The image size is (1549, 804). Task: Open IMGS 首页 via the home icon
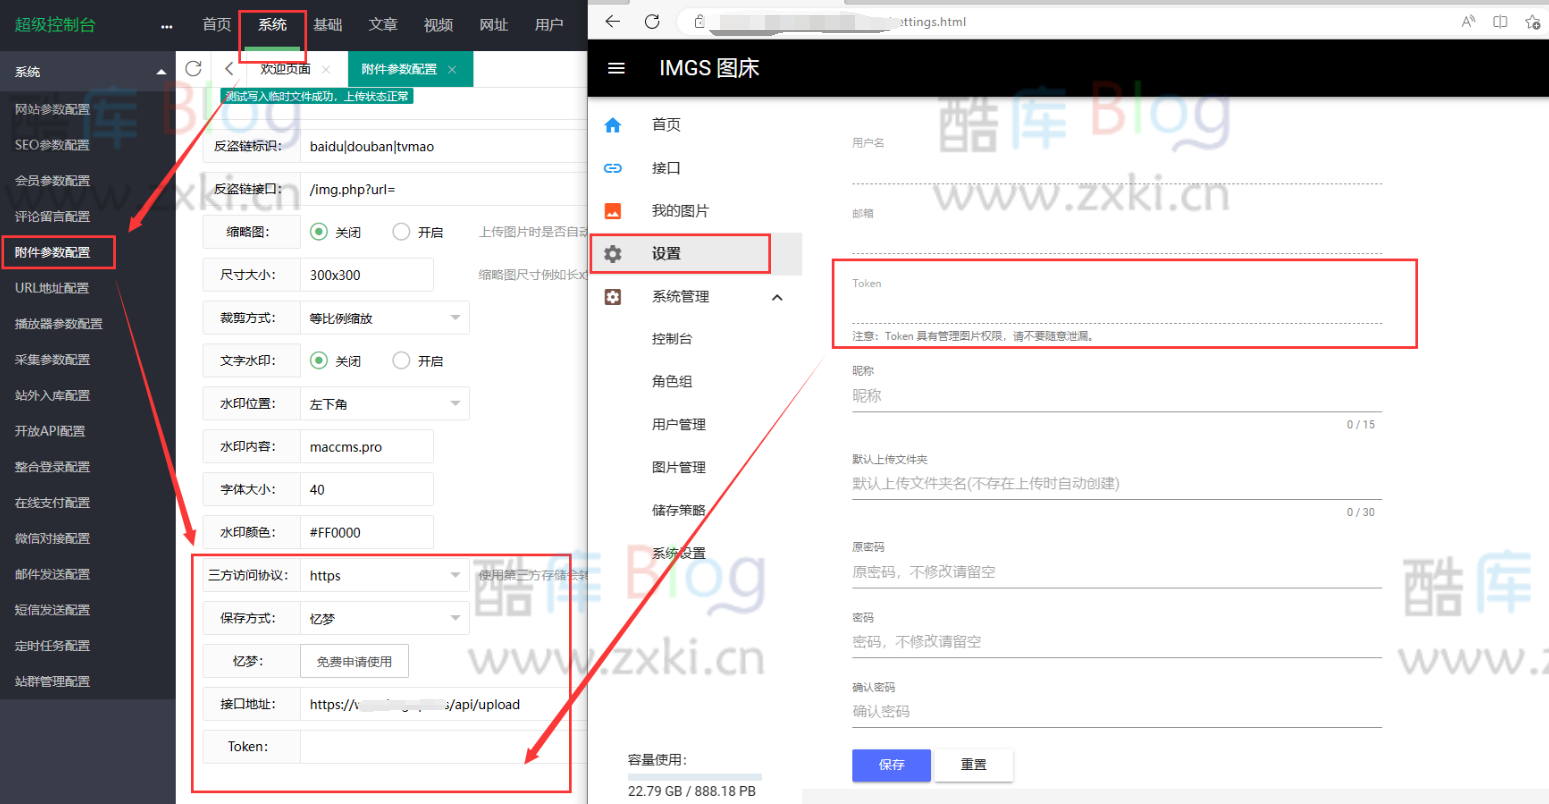click(x=613, y=124)
